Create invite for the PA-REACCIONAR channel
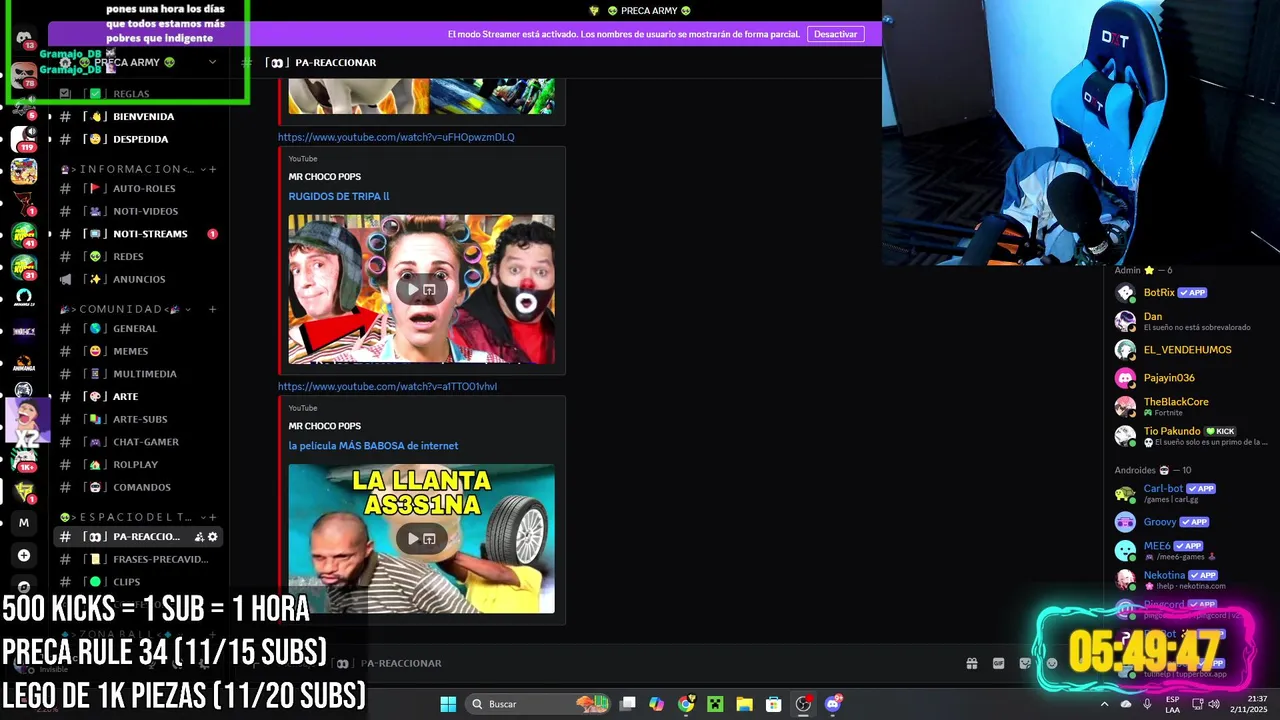 click(x=199, y=537)
